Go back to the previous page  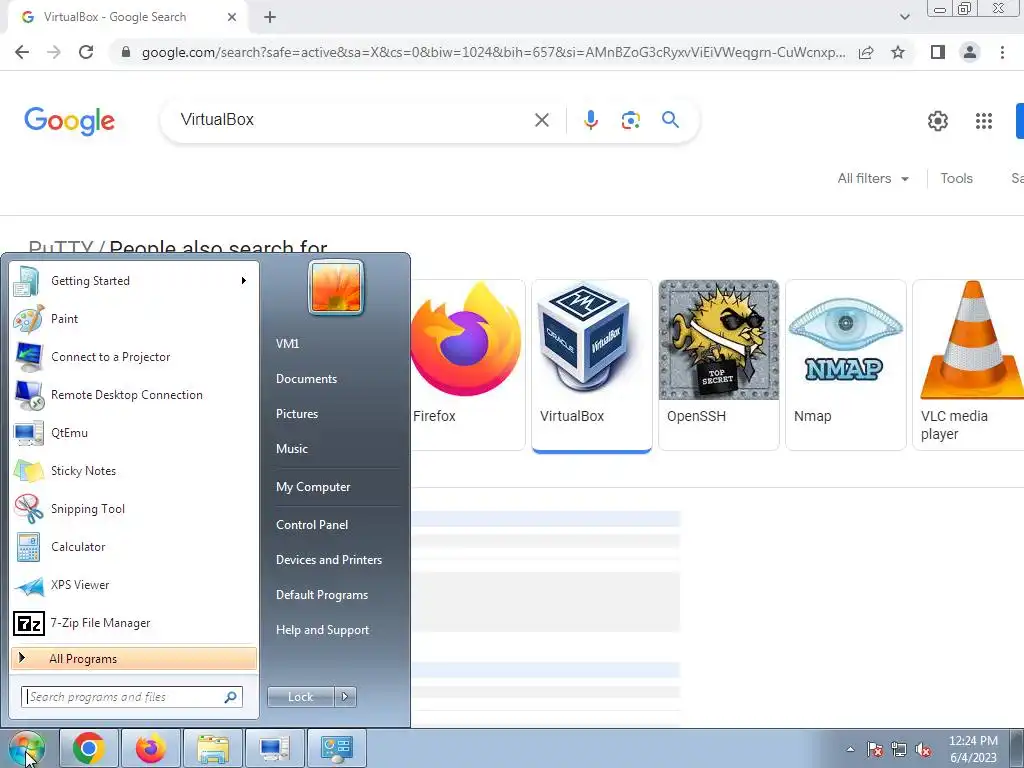point(22,52)
